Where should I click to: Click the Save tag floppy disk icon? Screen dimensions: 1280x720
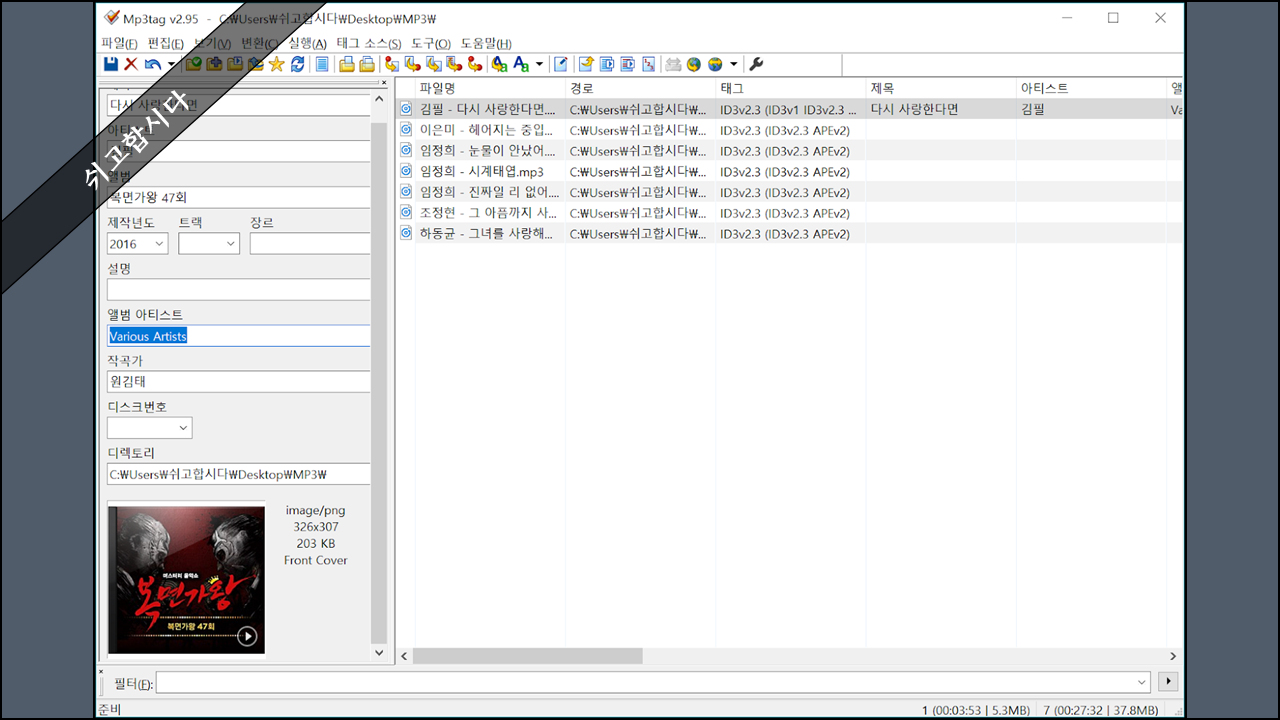tap(111, 64)
